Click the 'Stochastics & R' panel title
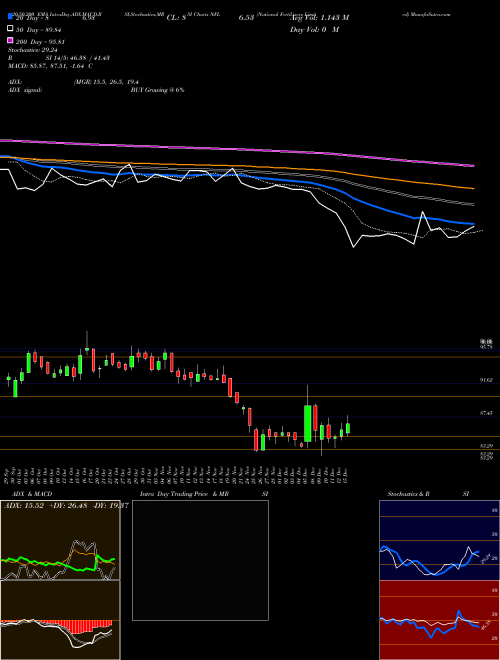Image resolution: width=500 pixels, height=660 pixels. click(408, 494)
